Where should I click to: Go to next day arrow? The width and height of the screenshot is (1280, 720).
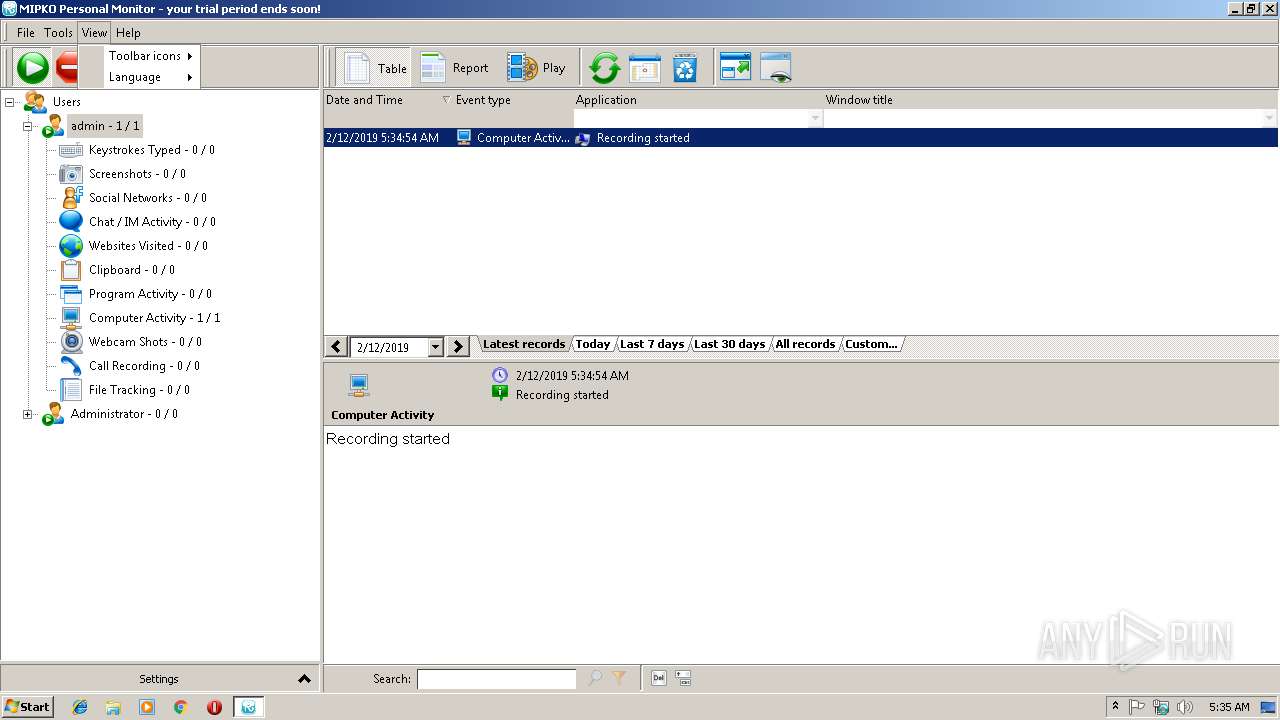458,347
